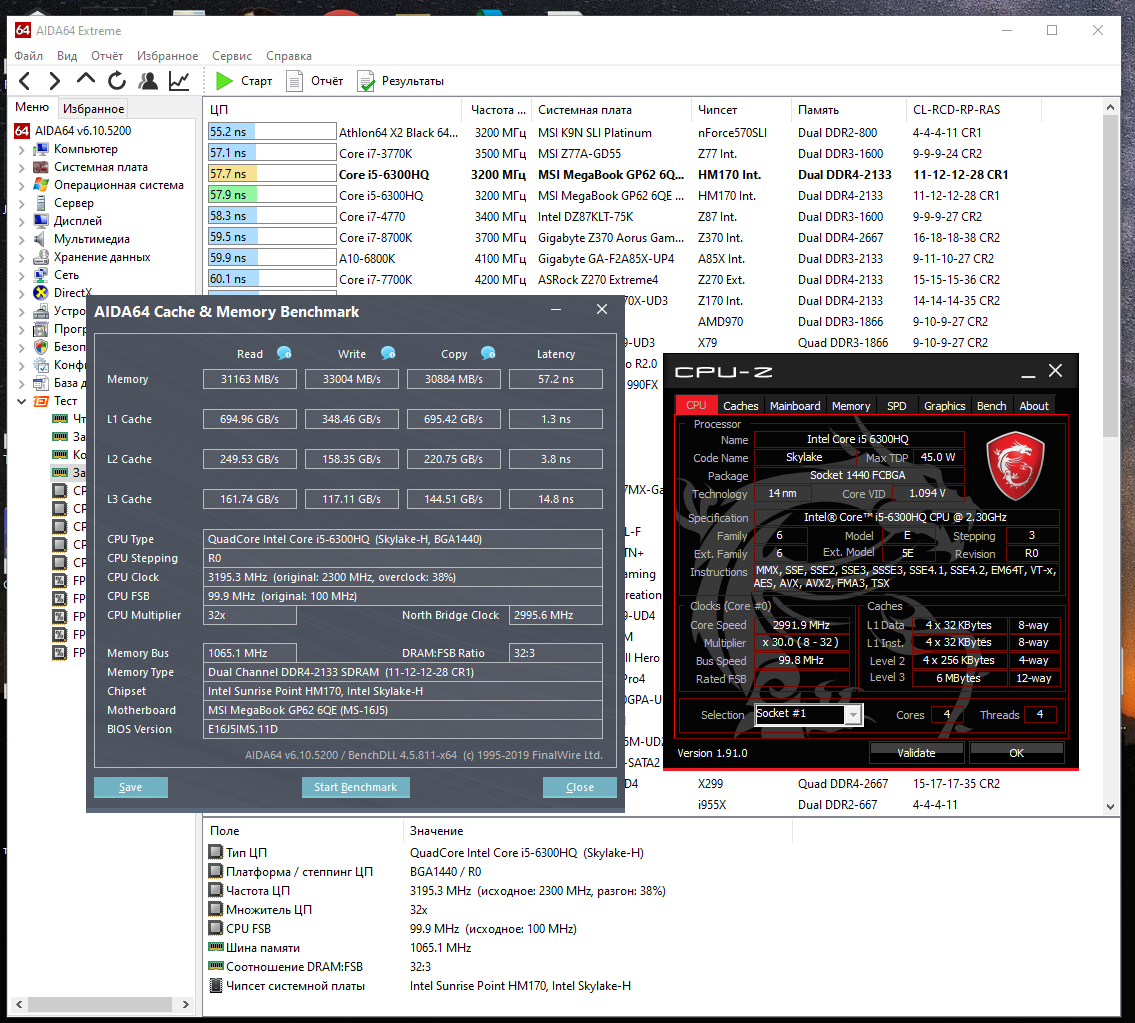Switch to the Mainboard tab in CPU-Z

(x=795, y=405)
